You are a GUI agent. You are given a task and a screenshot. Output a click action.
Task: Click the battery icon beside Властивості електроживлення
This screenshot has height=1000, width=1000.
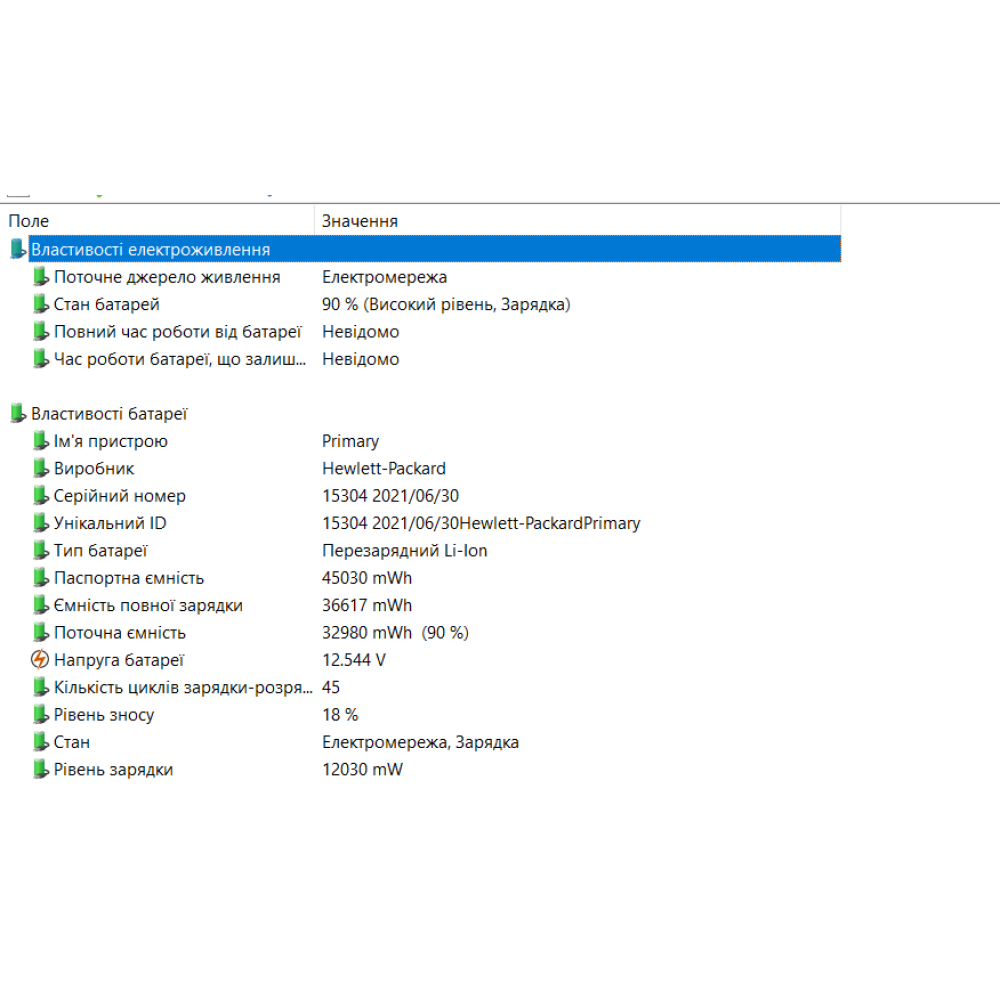click(18, 249)
